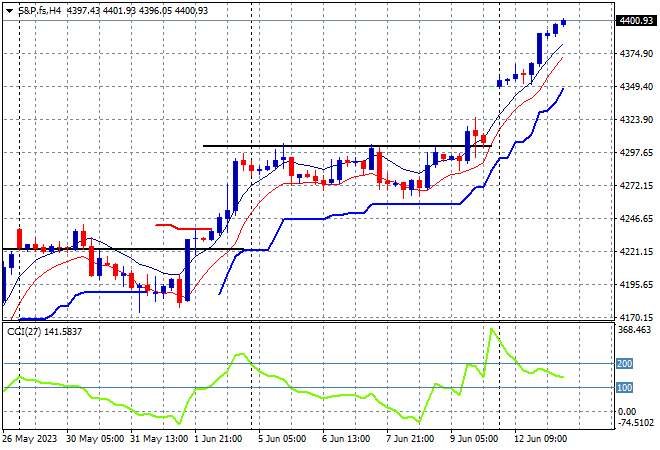Click the CCI(27) 141.5837 indicator label
This screenshot has width=660, height=450.
pos(44,332)
